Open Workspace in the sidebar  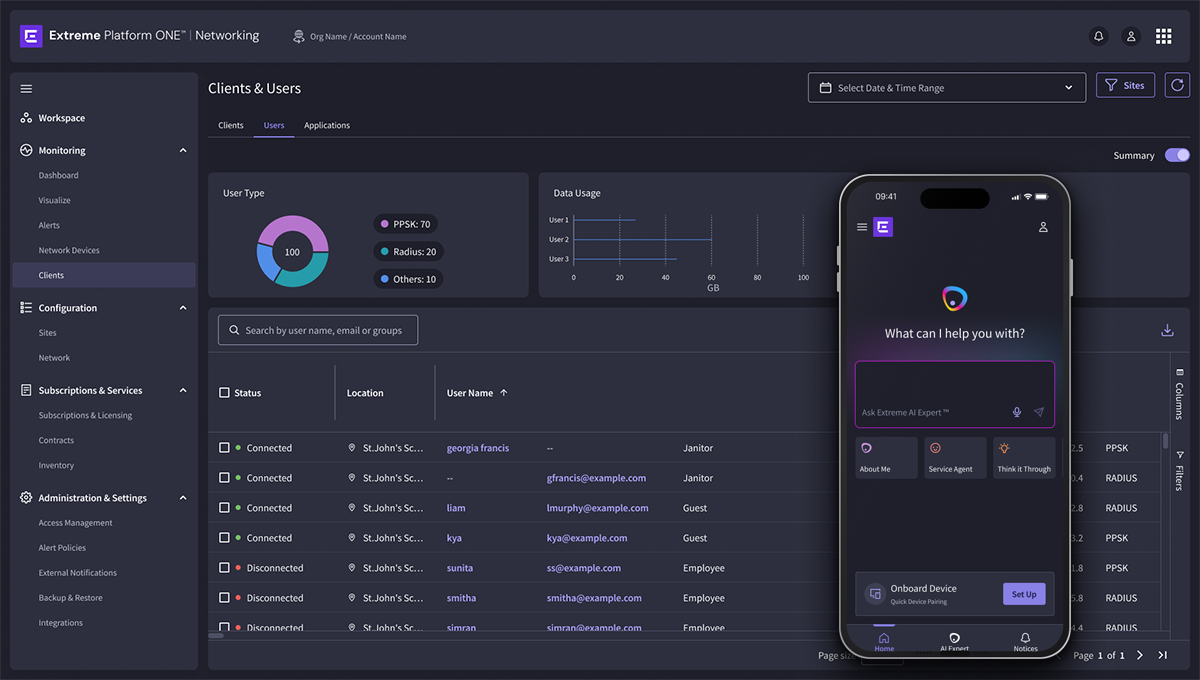point(61,118)
